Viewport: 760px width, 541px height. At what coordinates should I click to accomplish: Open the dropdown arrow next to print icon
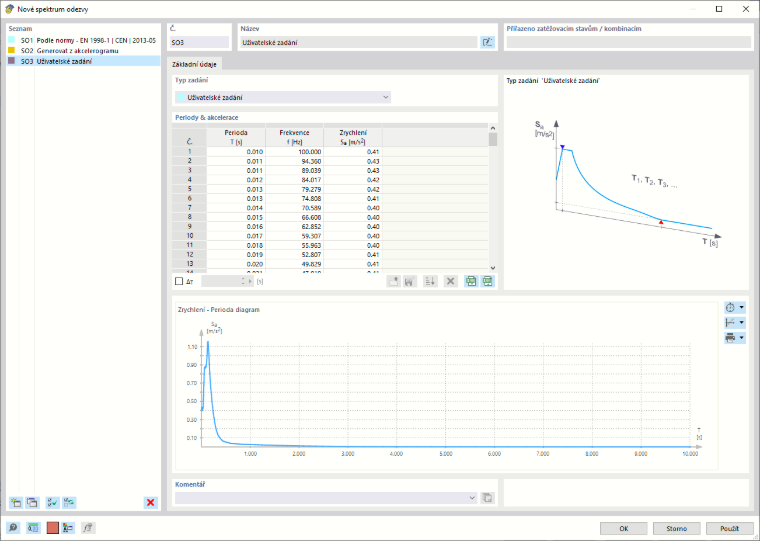click(742, 338)
